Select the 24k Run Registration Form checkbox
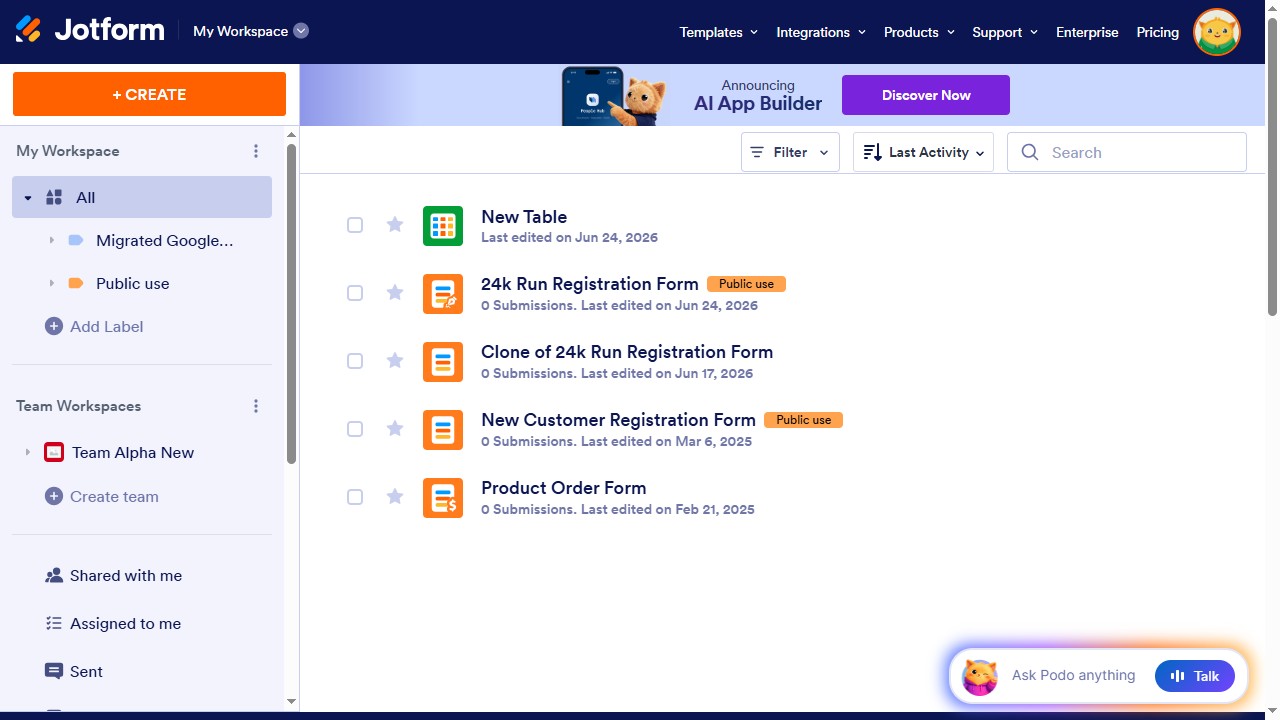This screenshot has height=720, width=1280. click(x=355, y=293)
